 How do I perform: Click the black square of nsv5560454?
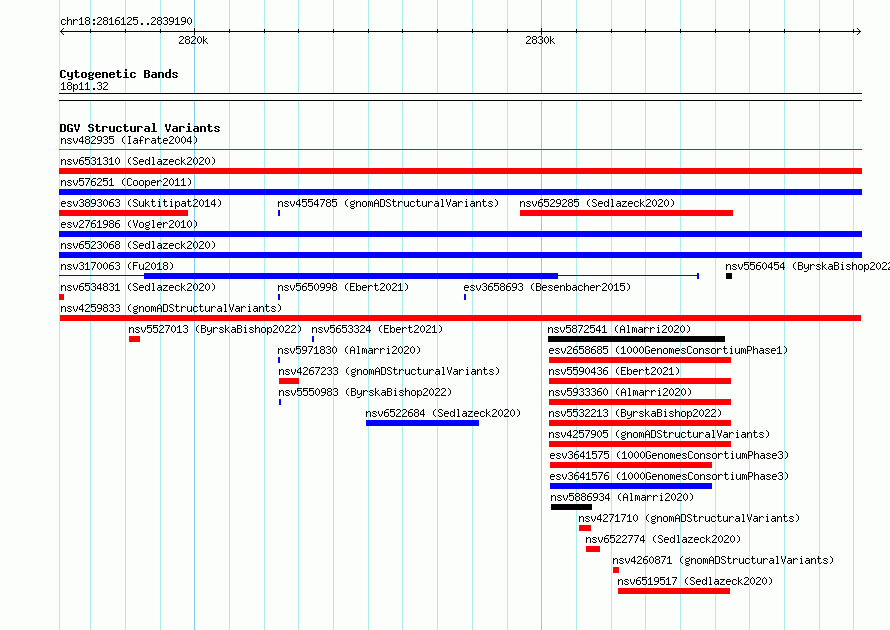pyautogui.click(x=729, y=276)
